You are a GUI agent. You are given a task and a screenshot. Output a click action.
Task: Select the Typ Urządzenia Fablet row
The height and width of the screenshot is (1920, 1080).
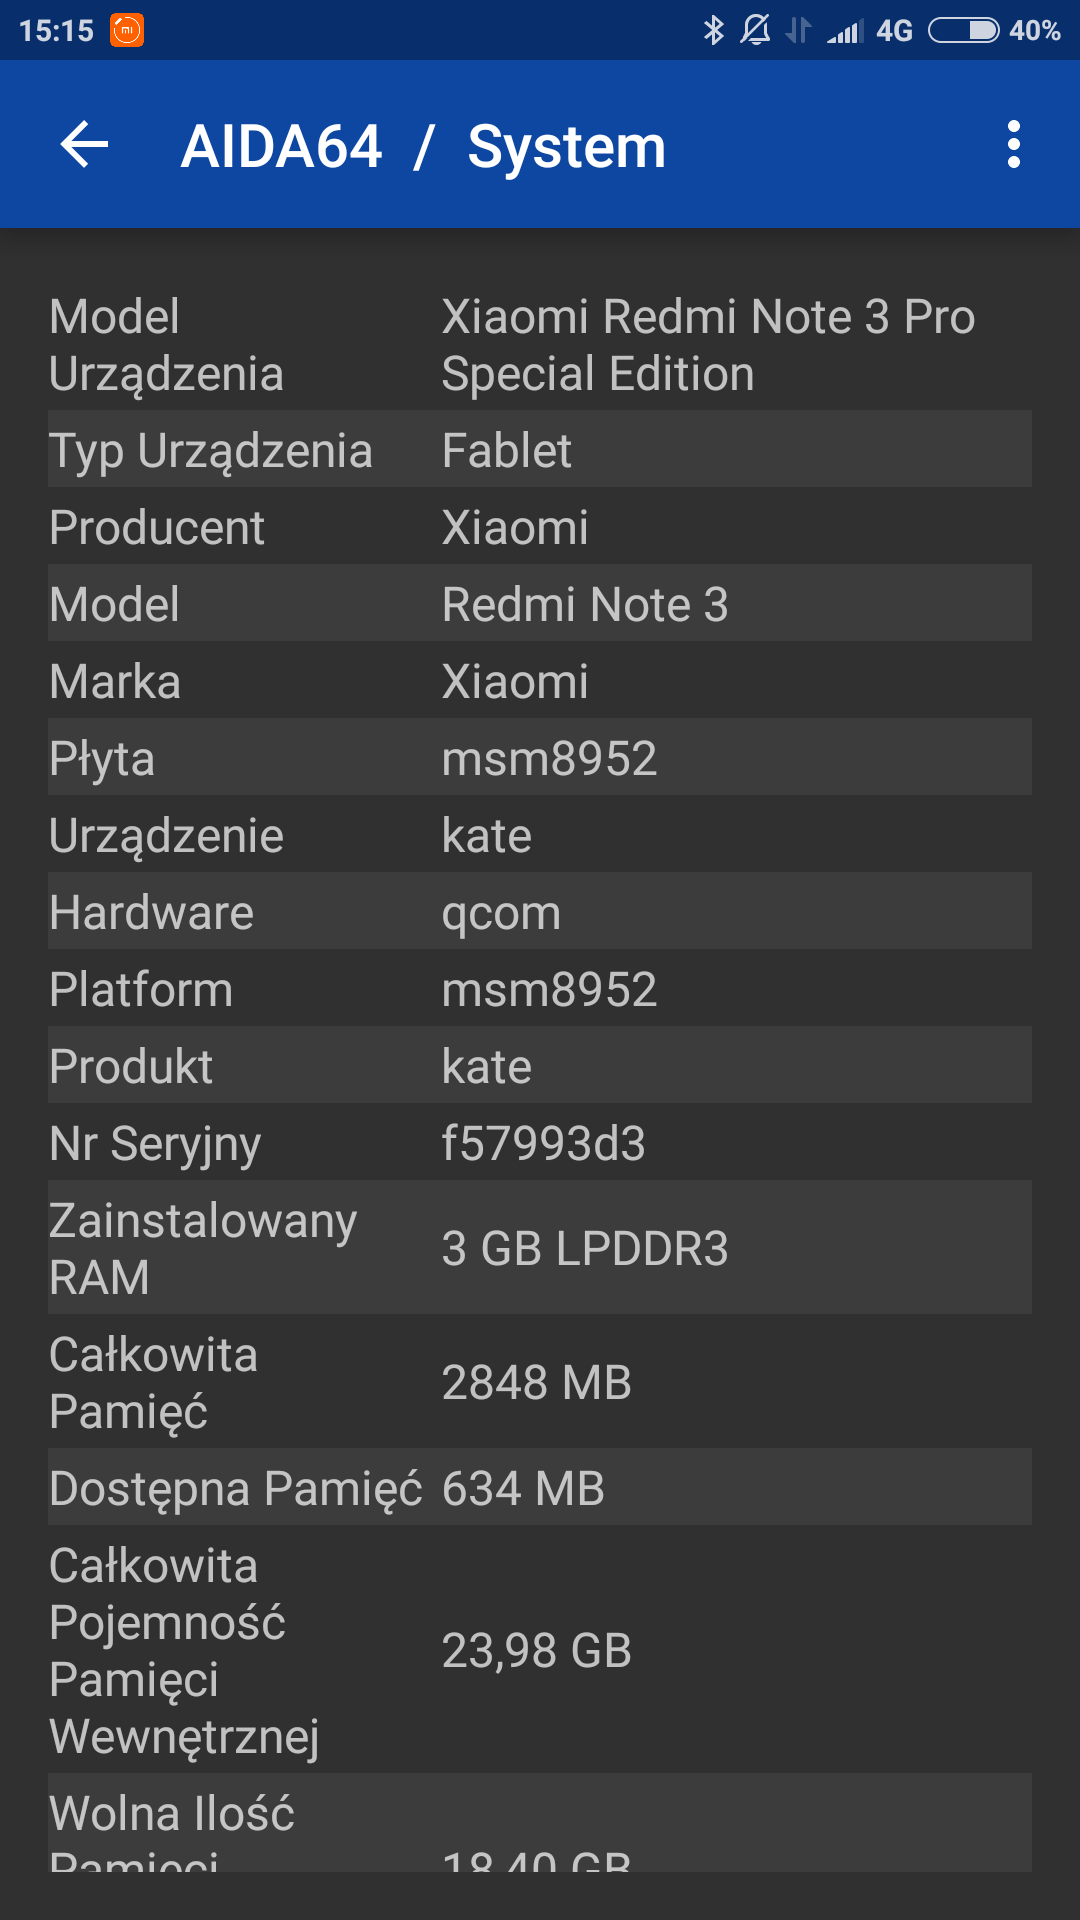540,450
